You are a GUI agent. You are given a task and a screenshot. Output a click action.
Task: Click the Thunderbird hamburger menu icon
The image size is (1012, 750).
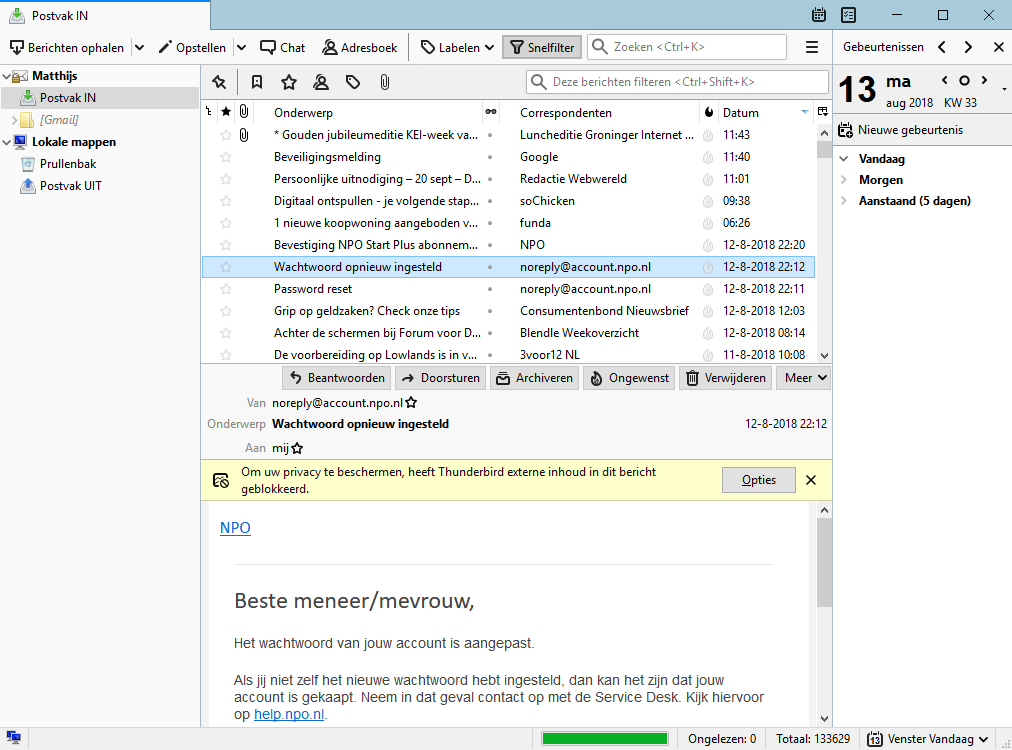click(812, 47)
